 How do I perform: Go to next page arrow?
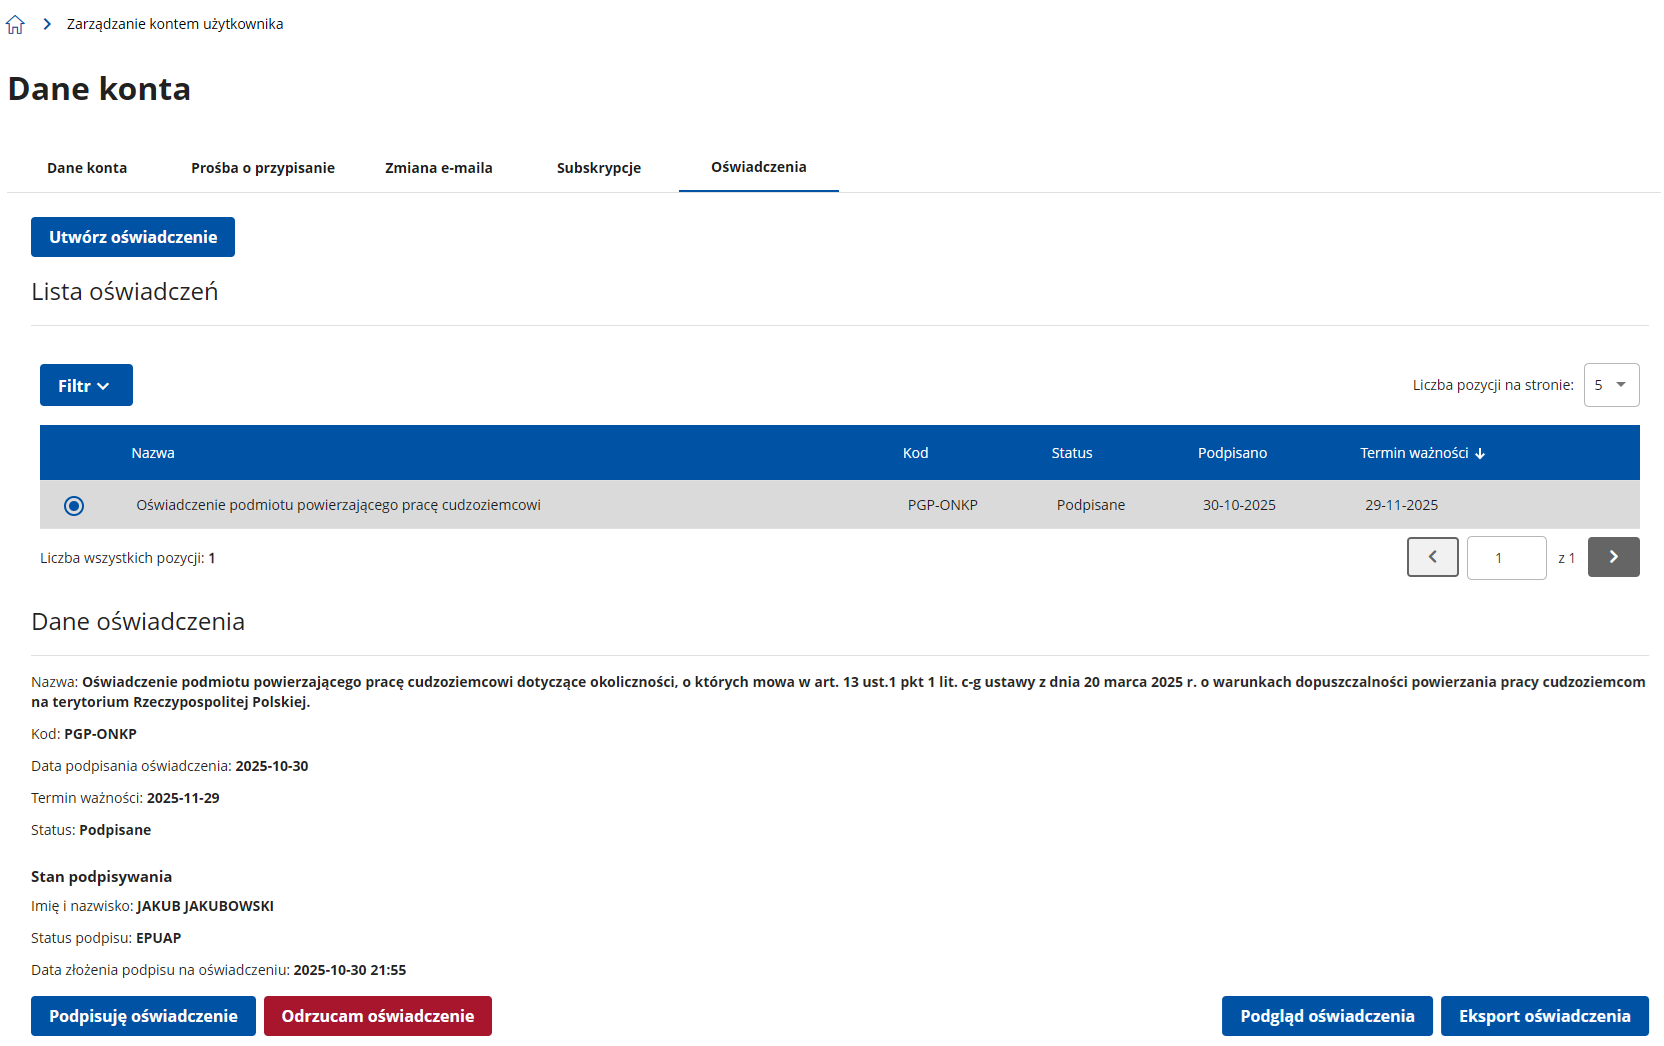1613,557
